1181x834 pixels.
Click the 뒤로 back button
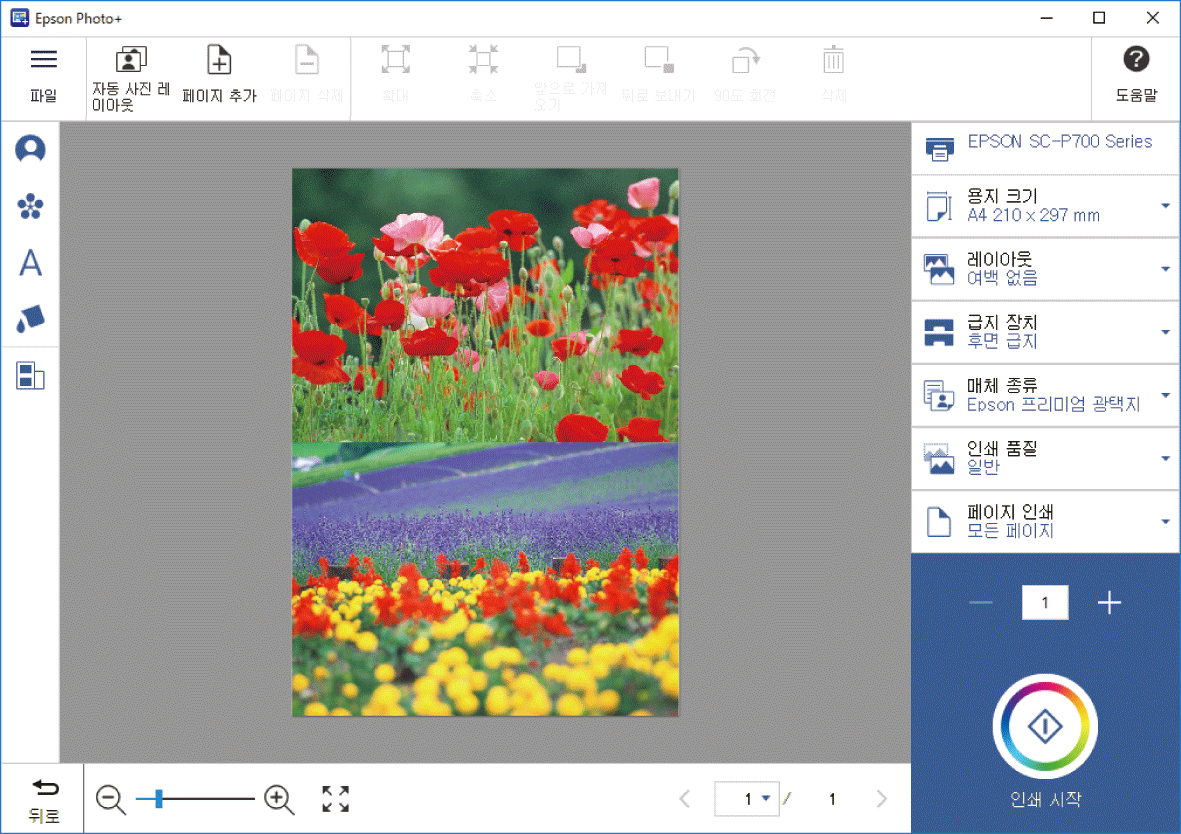(x=44, y=800)
